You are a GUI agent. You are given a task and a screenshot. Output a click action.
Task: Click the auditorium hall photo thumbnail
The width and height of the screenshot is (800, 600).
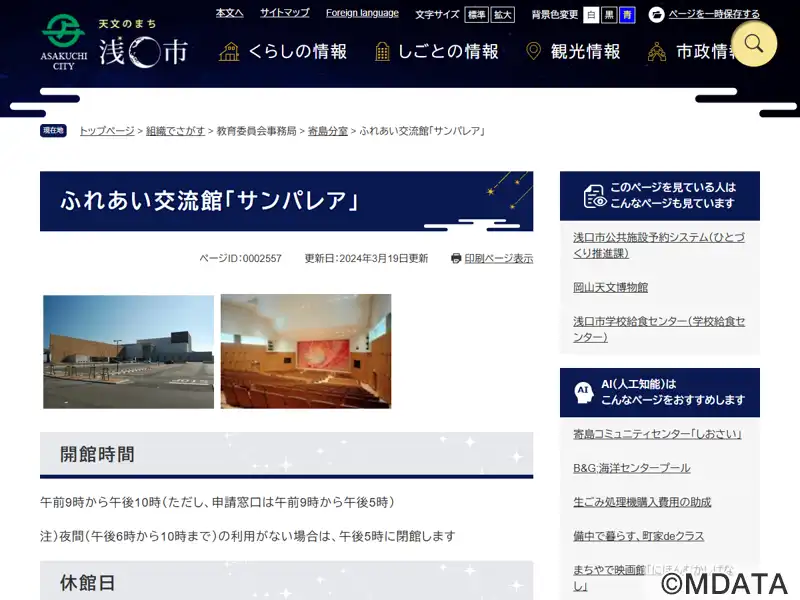coord(306,351)
